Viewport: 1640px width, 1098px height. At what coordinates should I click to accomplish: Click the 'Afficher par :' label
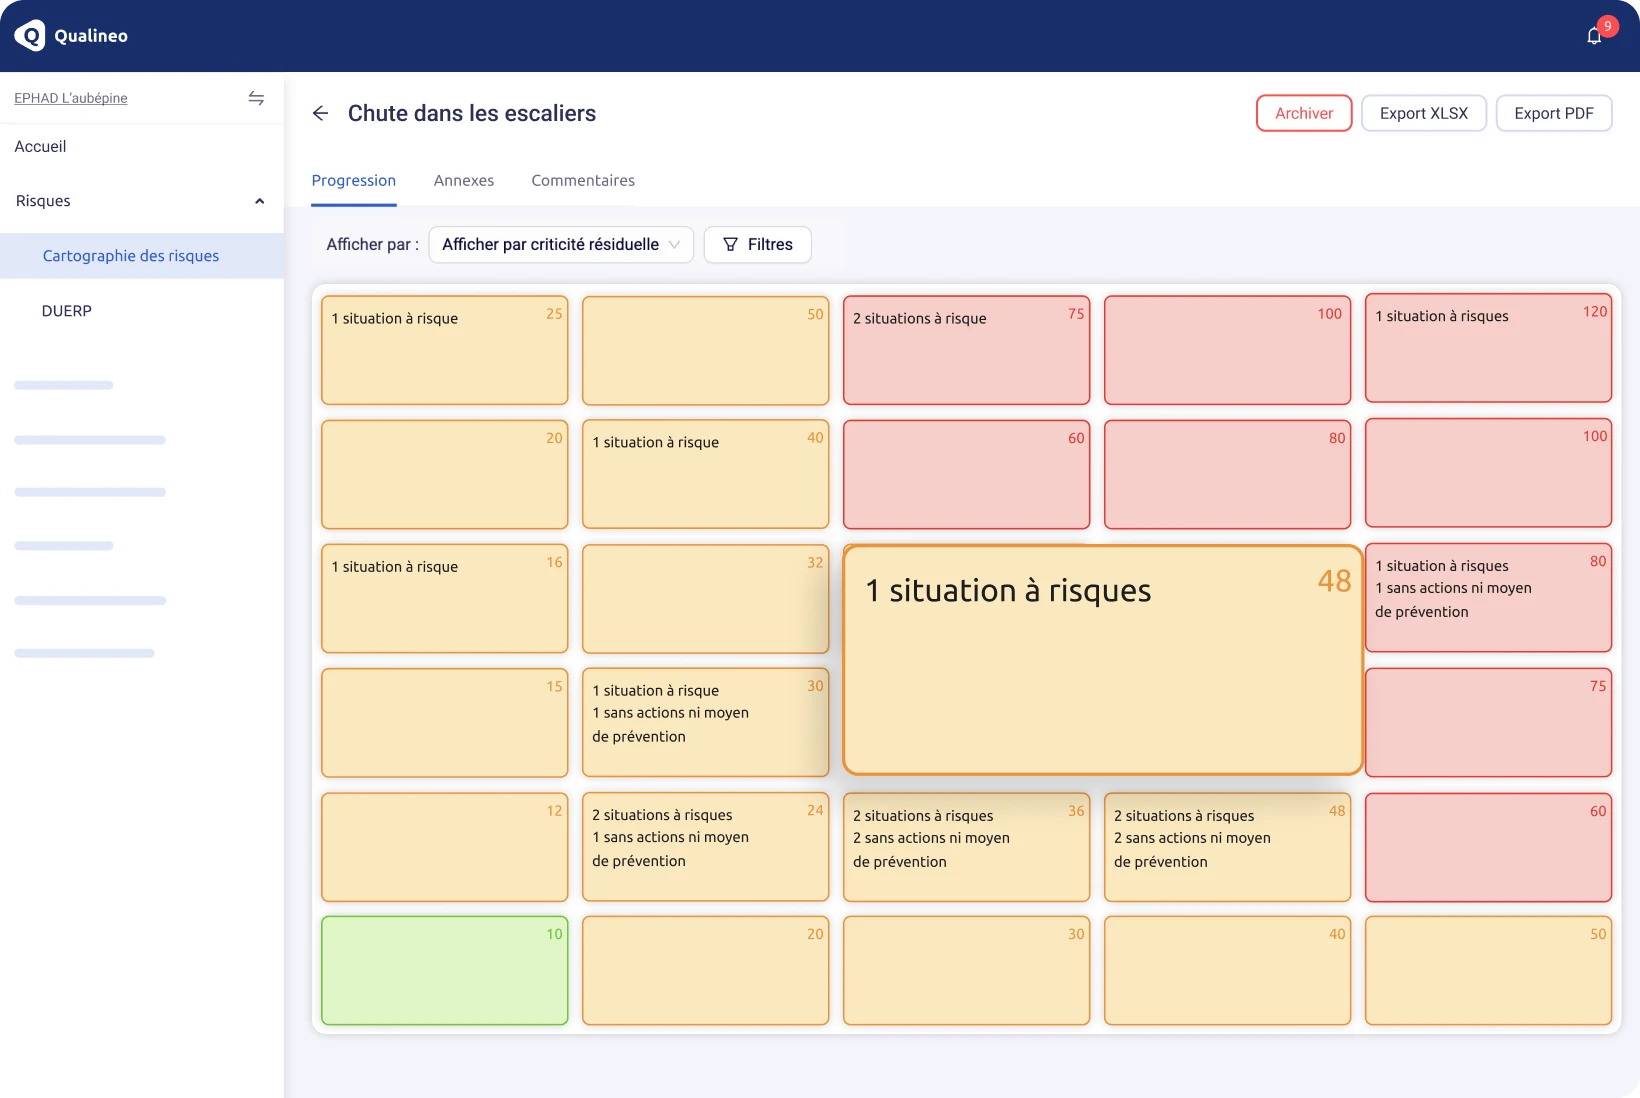(373, 244)
